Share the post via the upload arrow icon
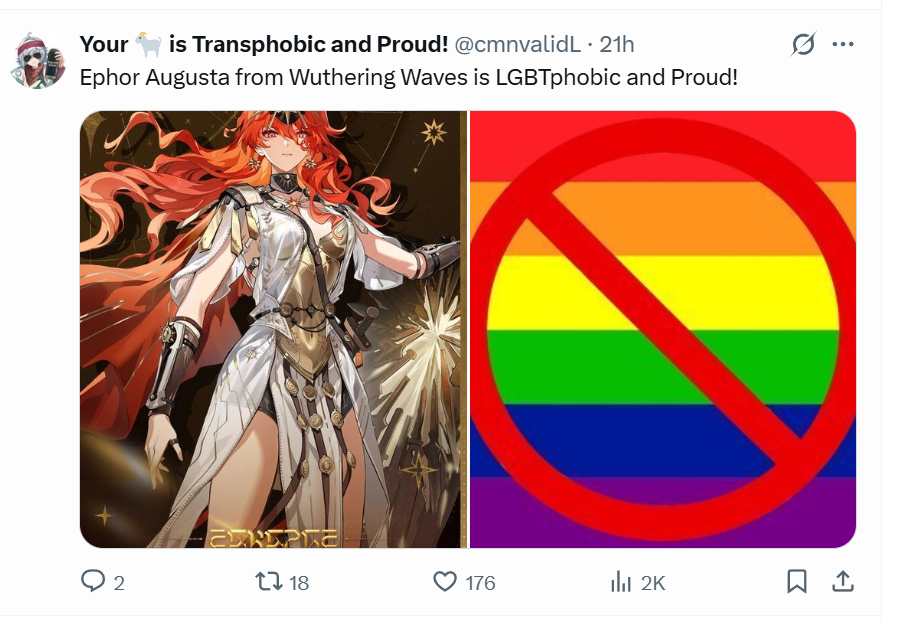The width and height of the screenshot is (900, 623). coord(843,581)
